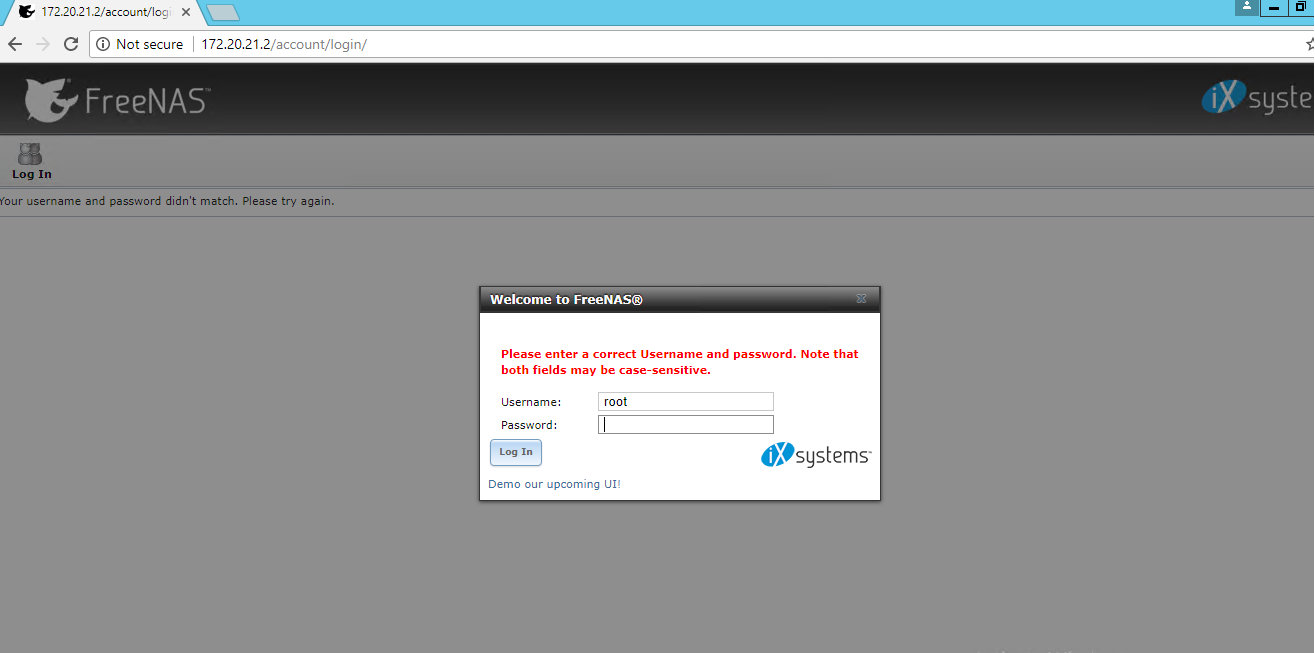Click the address bar URL
The width and height of the screenshot is (1315, 653).
pos(284,44)
